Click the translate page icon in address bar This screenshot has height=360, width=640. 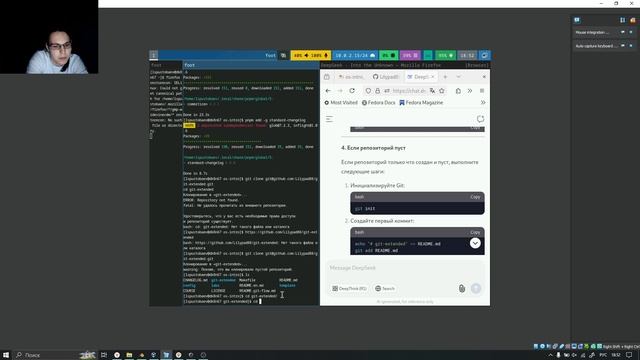point(432,91)
